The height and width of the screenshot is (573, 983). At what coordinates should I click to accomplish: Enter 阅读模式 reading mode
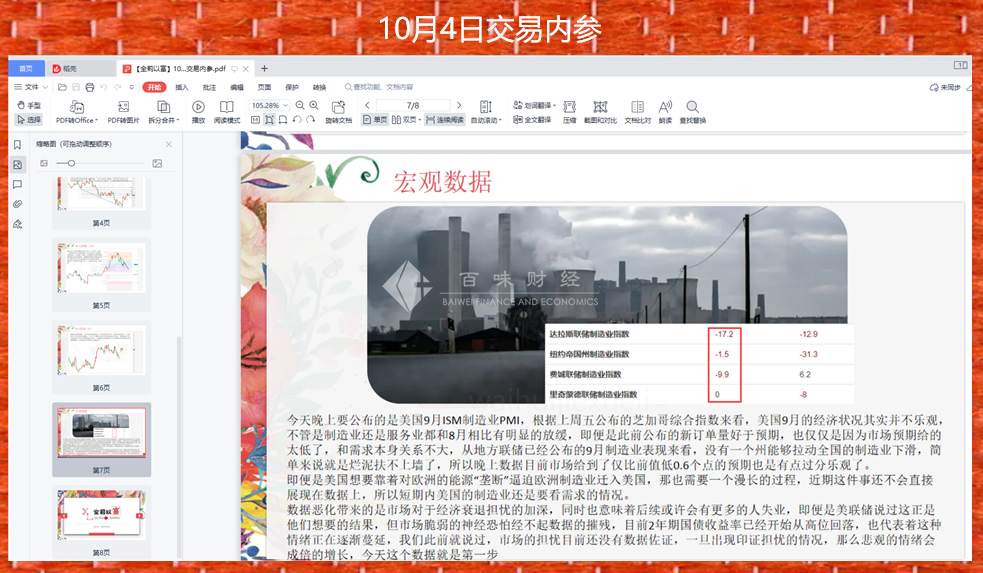click(226, 112)
